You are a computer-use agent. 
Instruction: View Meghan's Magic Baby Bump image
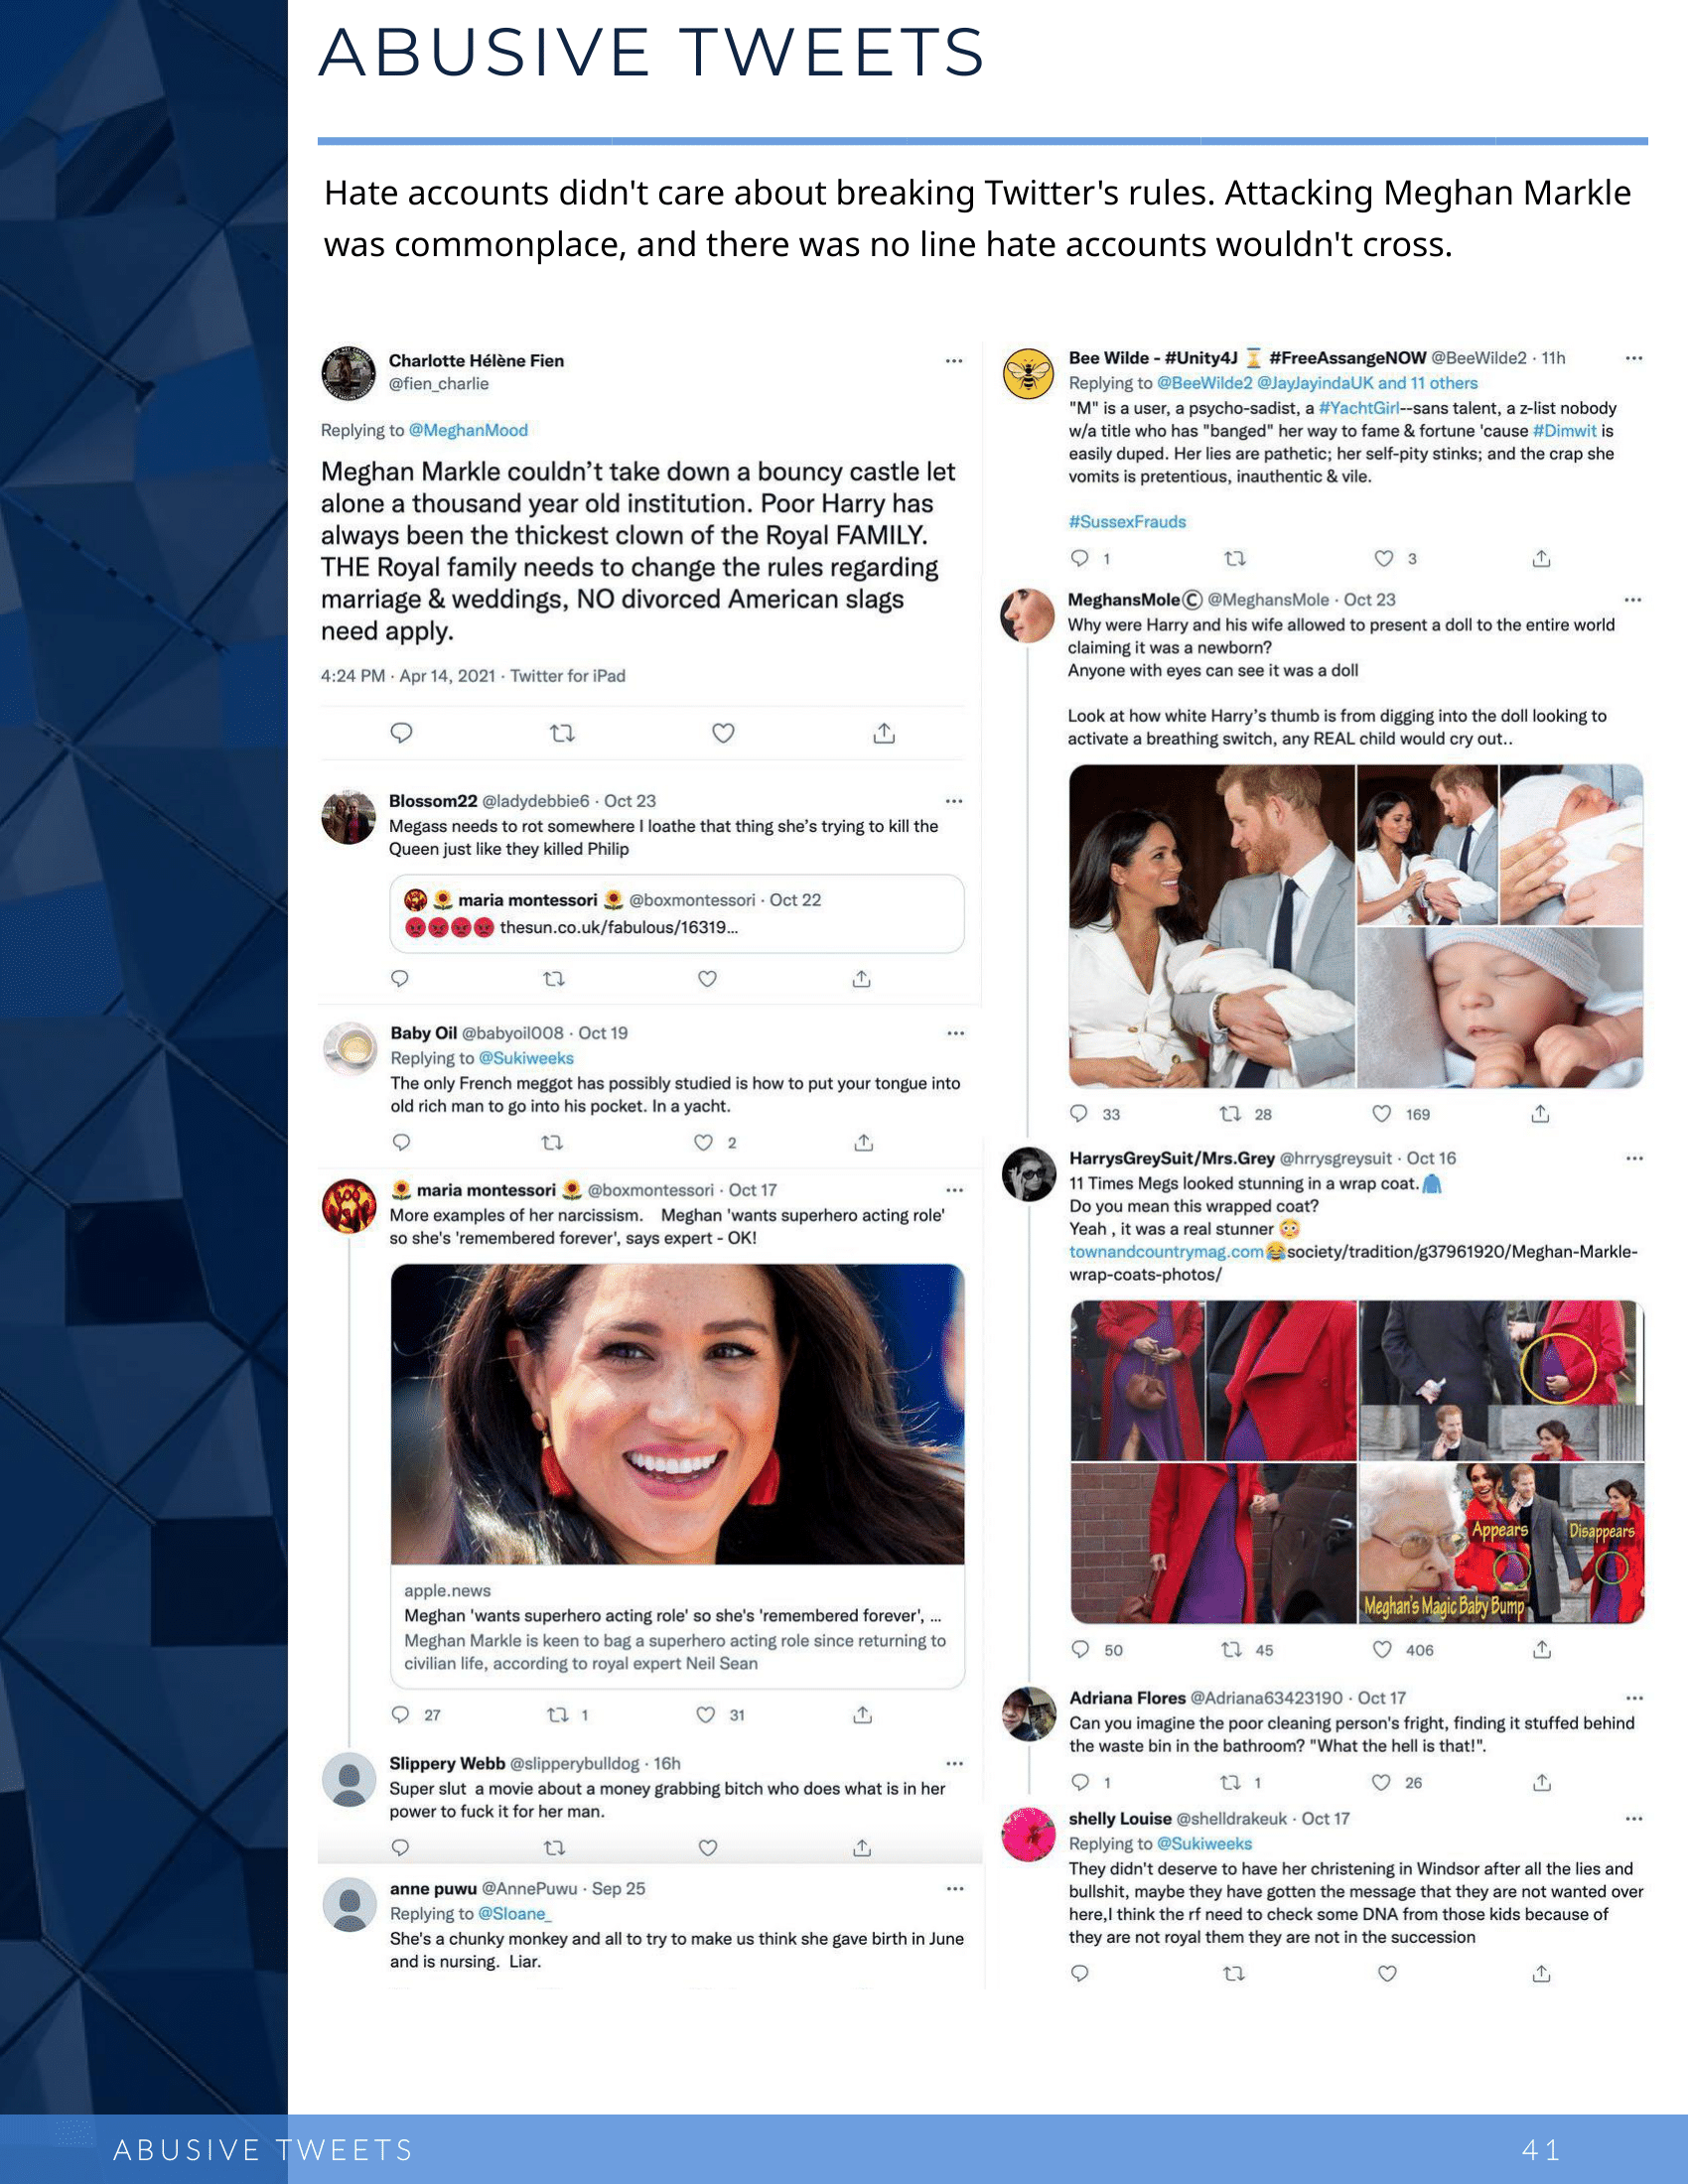tap(1501, 1542)
